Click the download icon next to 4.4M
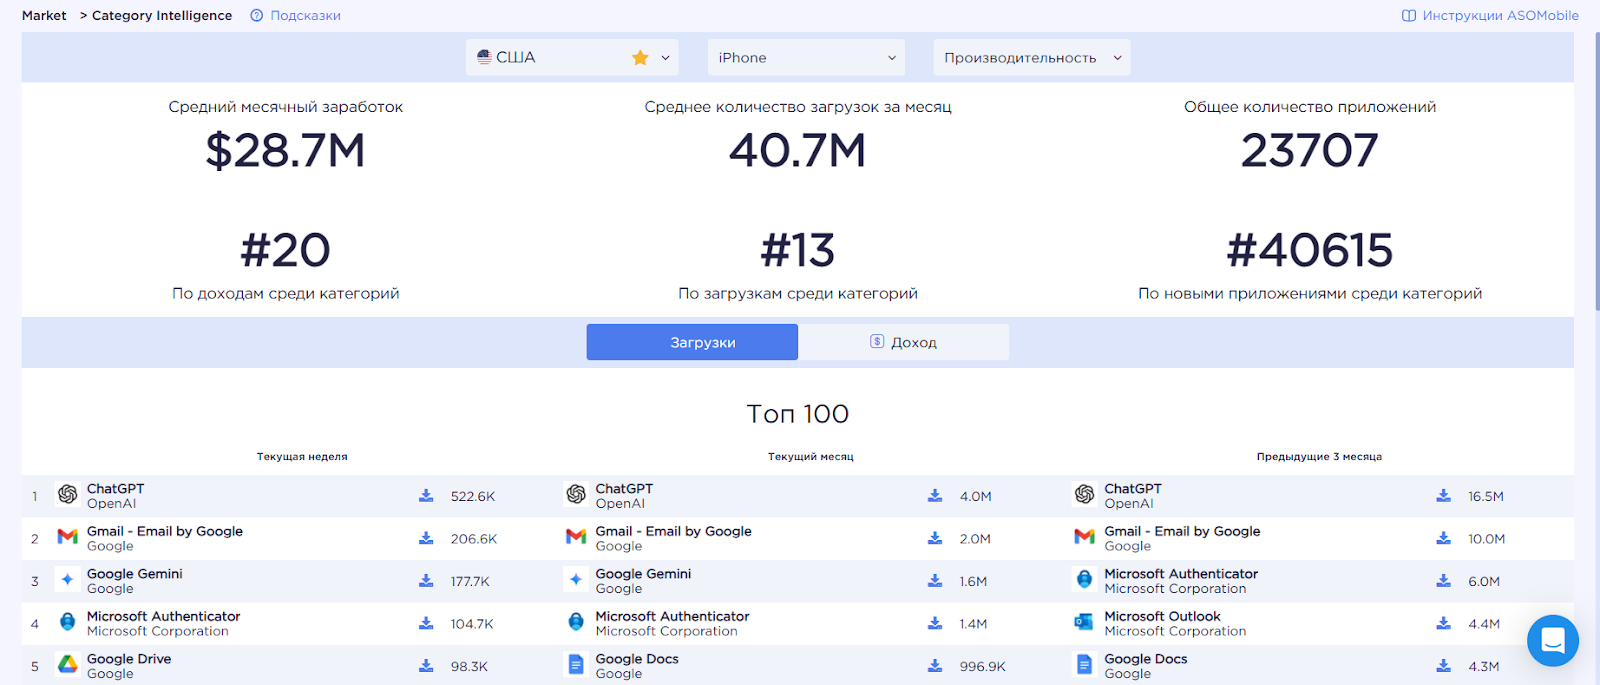1600x685 pixels. [1444, 623]
